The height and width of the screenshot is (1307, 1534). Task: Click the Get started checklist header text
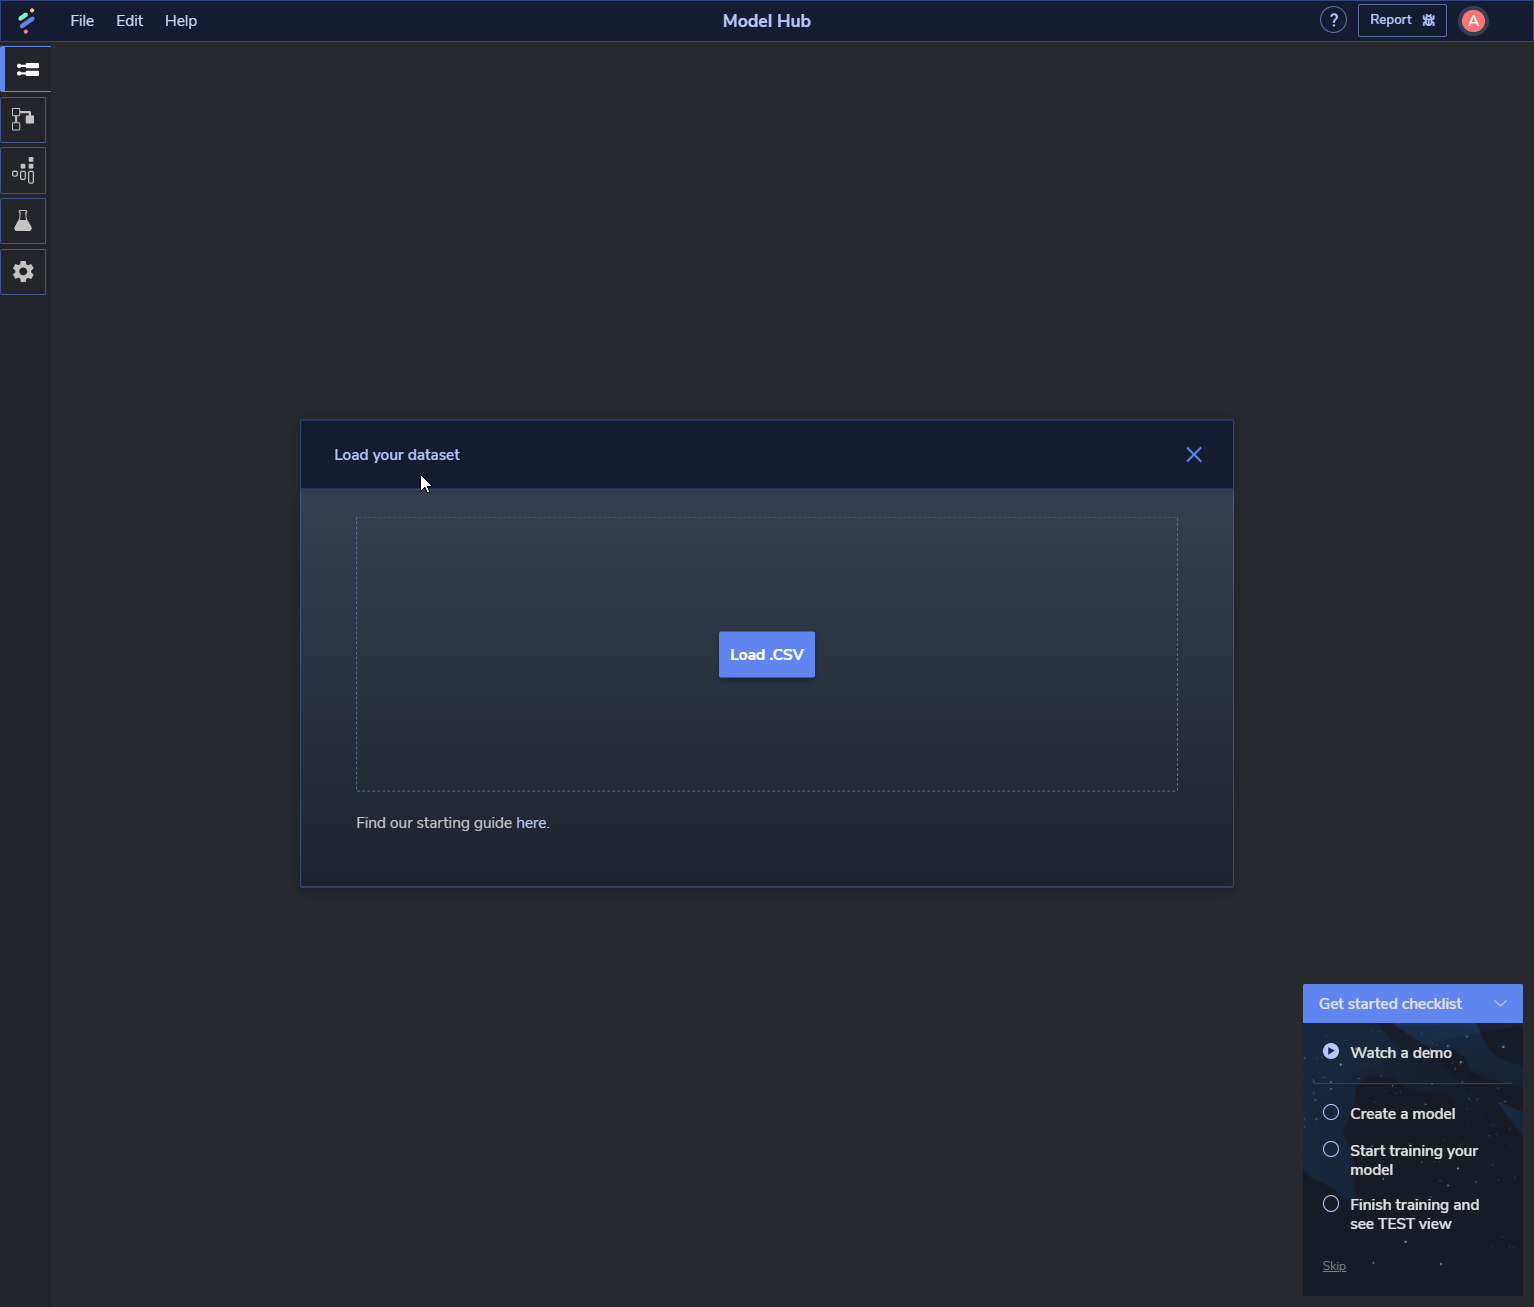pos(1390,1004)
